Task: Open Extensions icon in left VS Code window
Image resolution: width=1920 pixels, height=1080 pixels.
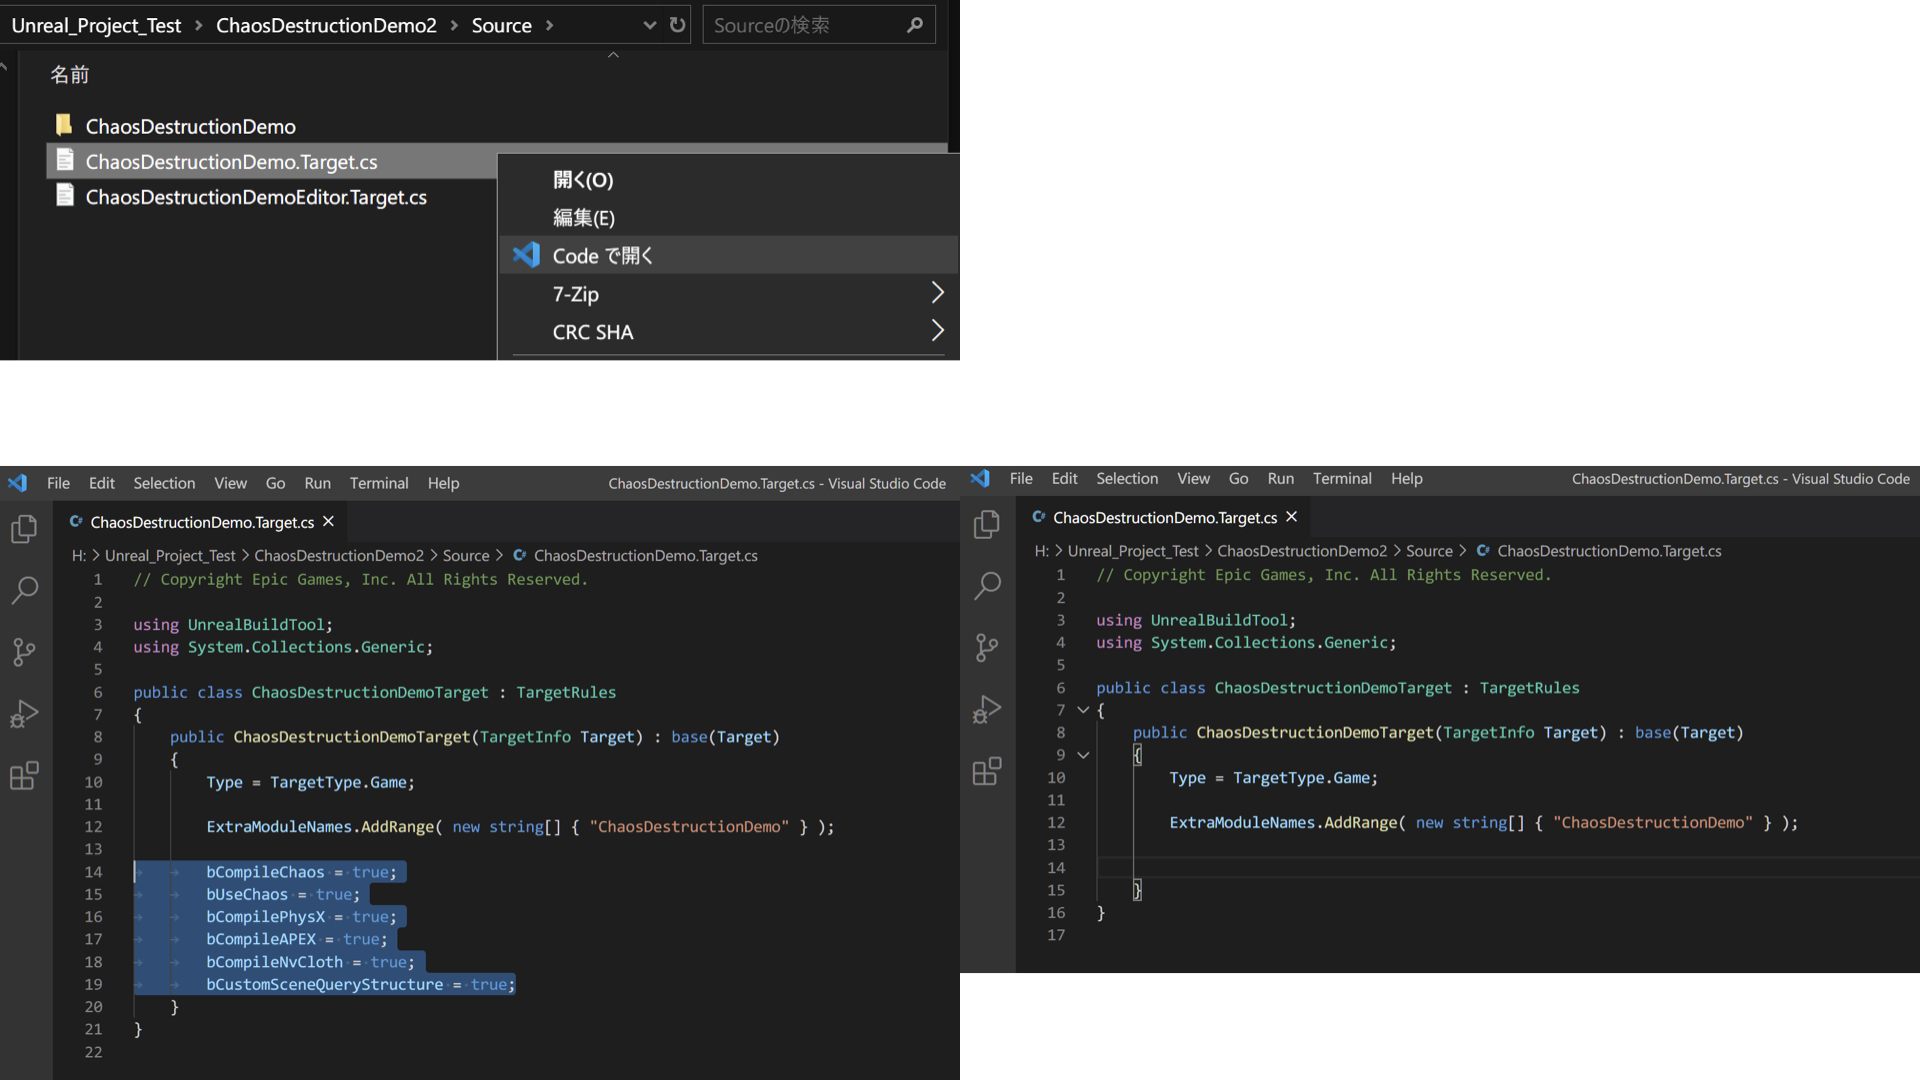Action: click(24, 775)
